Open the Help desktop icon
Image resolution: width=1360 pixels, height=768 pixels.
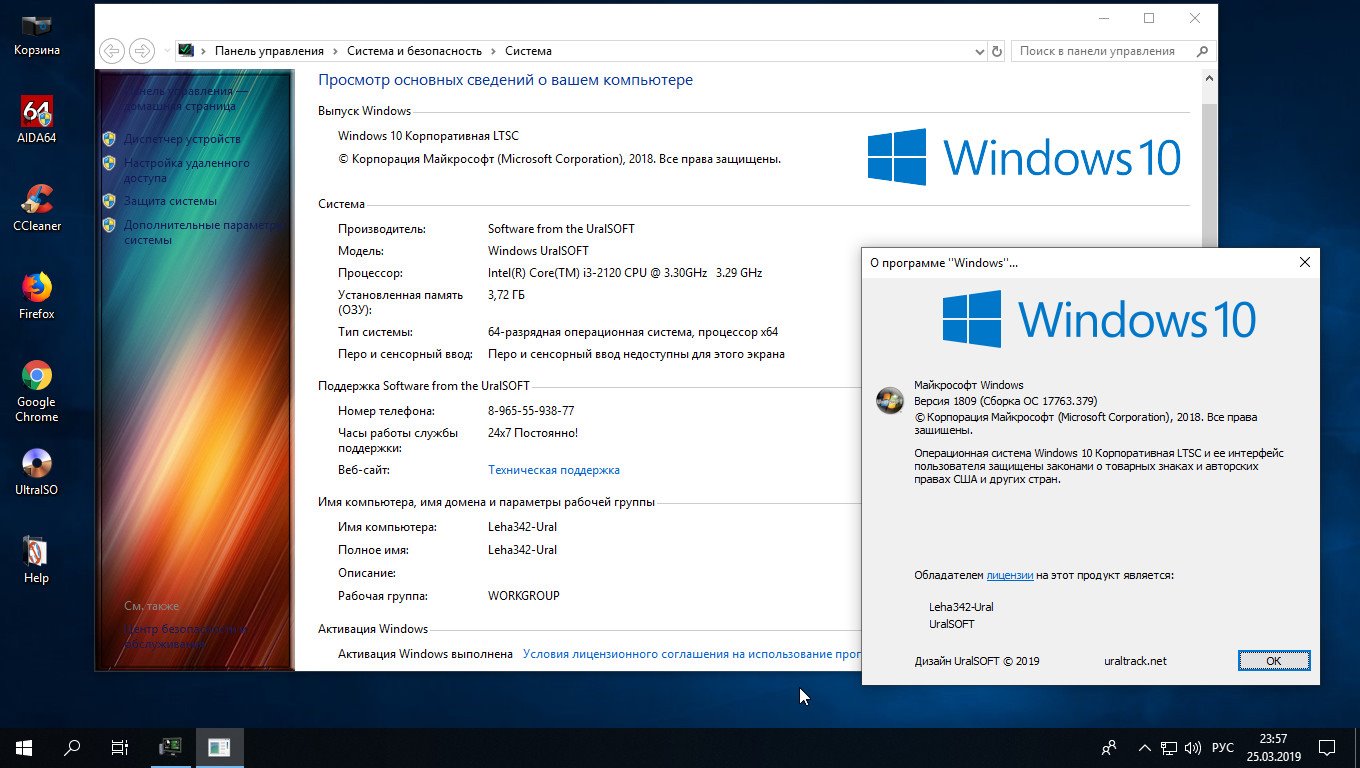click(x=36, y=561)
